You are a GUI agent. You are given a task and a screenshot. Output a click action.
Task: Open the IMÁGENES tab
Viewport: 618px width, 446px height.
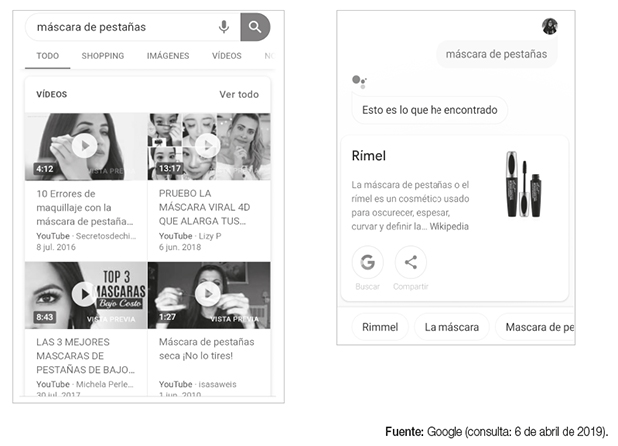coord(168,56)
